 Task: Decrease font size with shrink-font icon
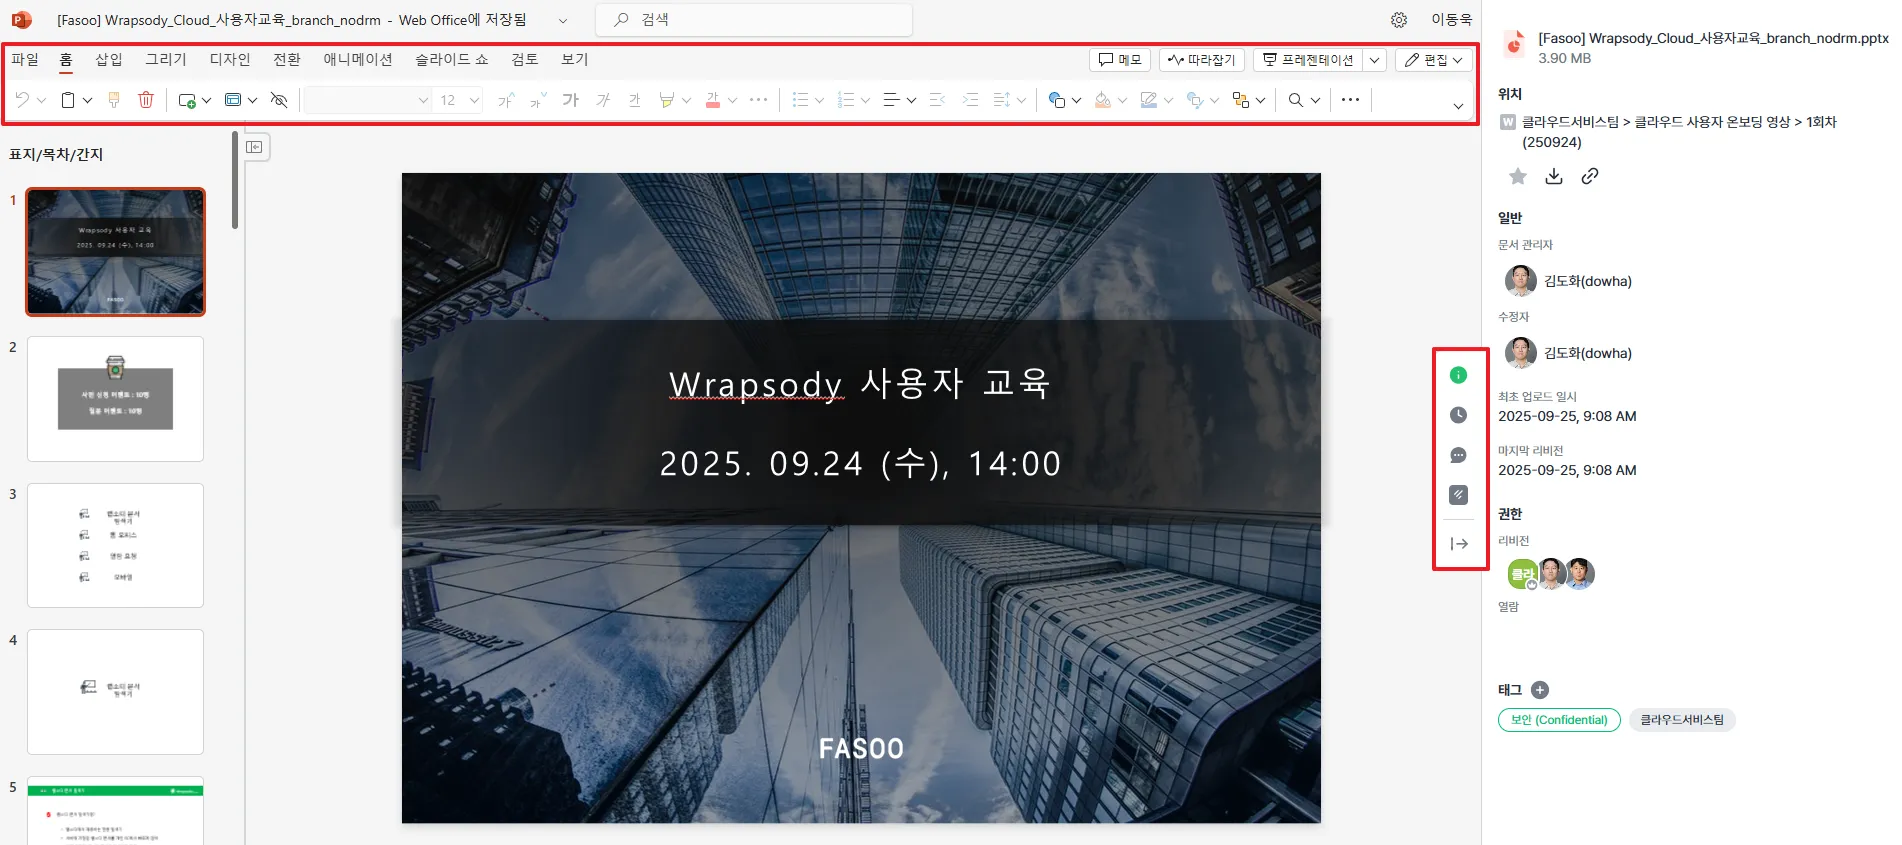coord(539,100)
